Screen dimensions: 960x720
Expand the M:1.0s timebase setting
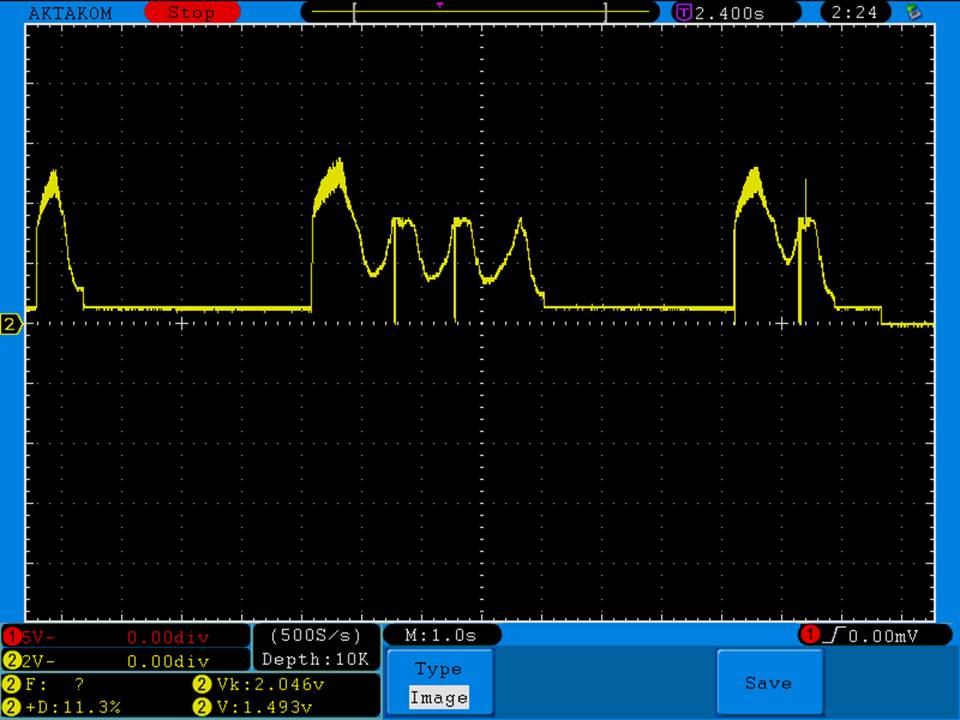(440, 635)
